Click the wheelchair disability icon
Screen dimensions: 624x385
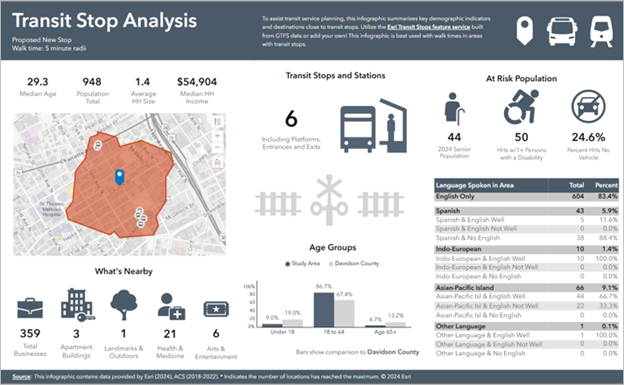[x=521, y=107]
